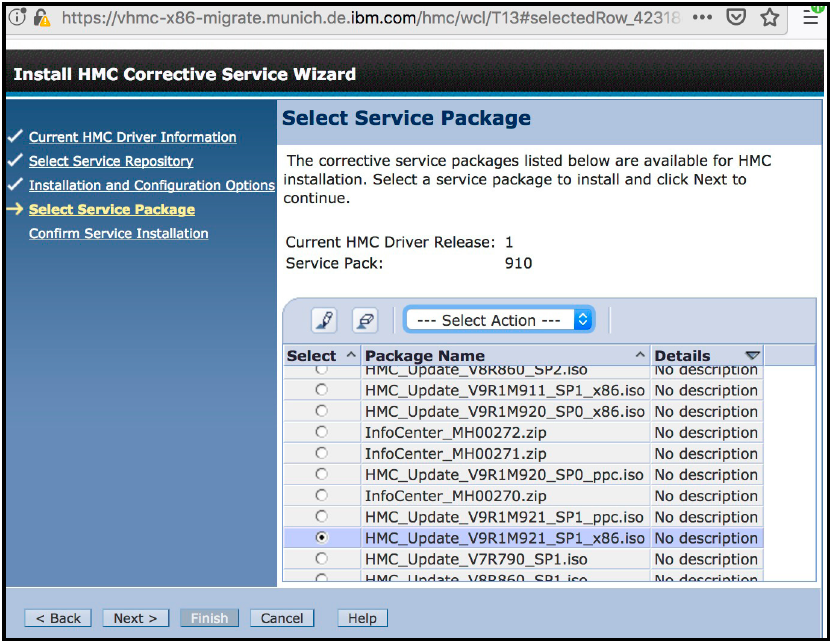This screenshot has height=643, width=833.
Task: Open the page actions three-dot menu
Action: [x=702, y=18]
